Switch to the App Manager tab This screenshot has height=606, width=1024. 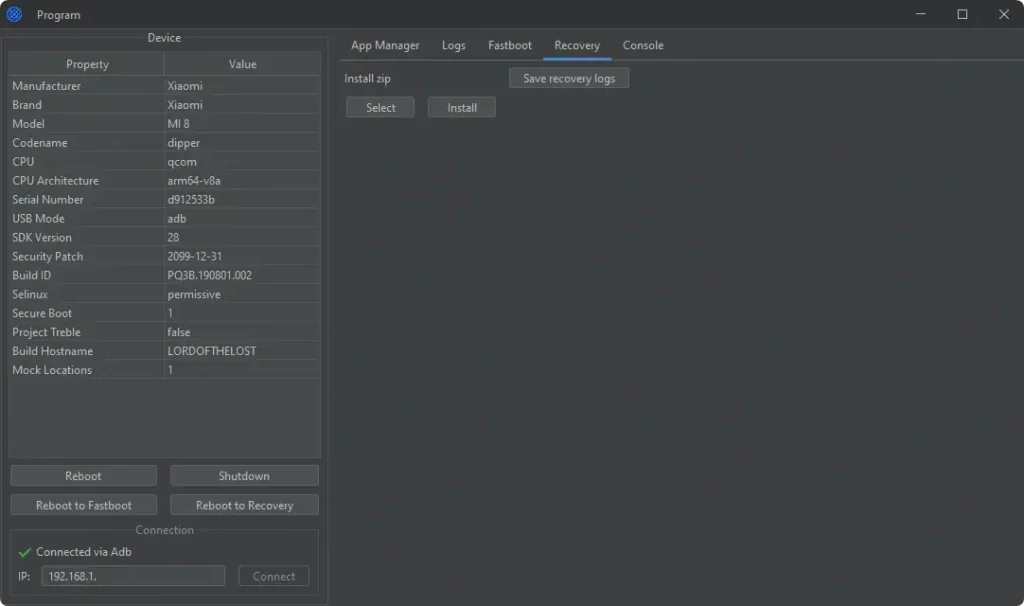[x=385, y=46]
